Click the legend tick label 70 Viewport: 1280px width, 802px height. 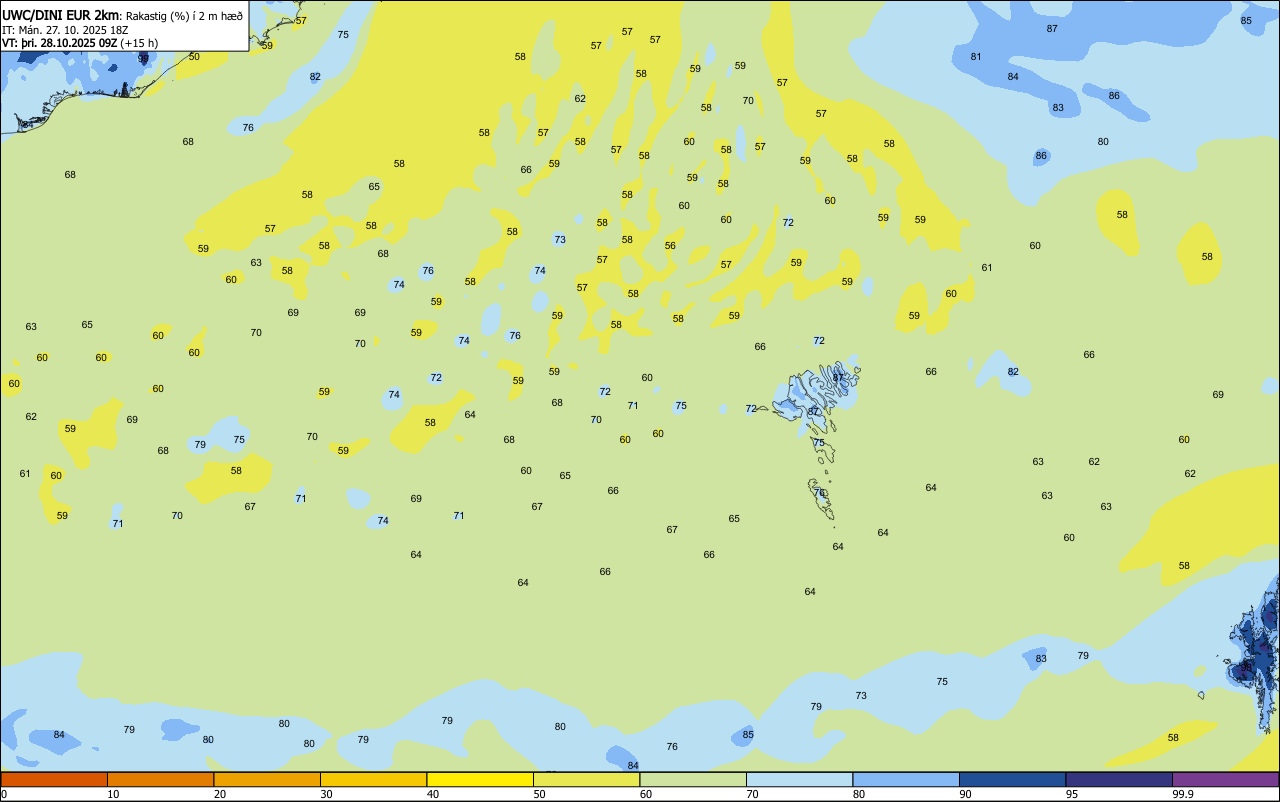(x=752, y=794)
